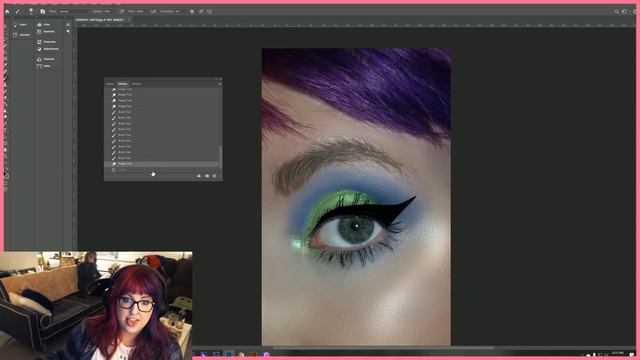Create new snapshot camera icon
Image resolution: width=640 pixels, height=360 pixels.
(207, 176)
